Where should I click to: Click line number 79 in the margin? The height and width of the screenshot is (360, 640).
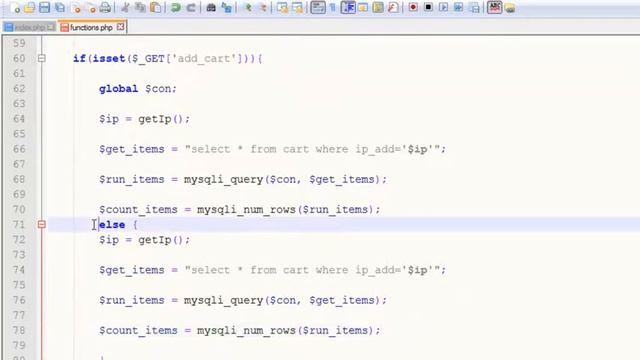point(19,345)
